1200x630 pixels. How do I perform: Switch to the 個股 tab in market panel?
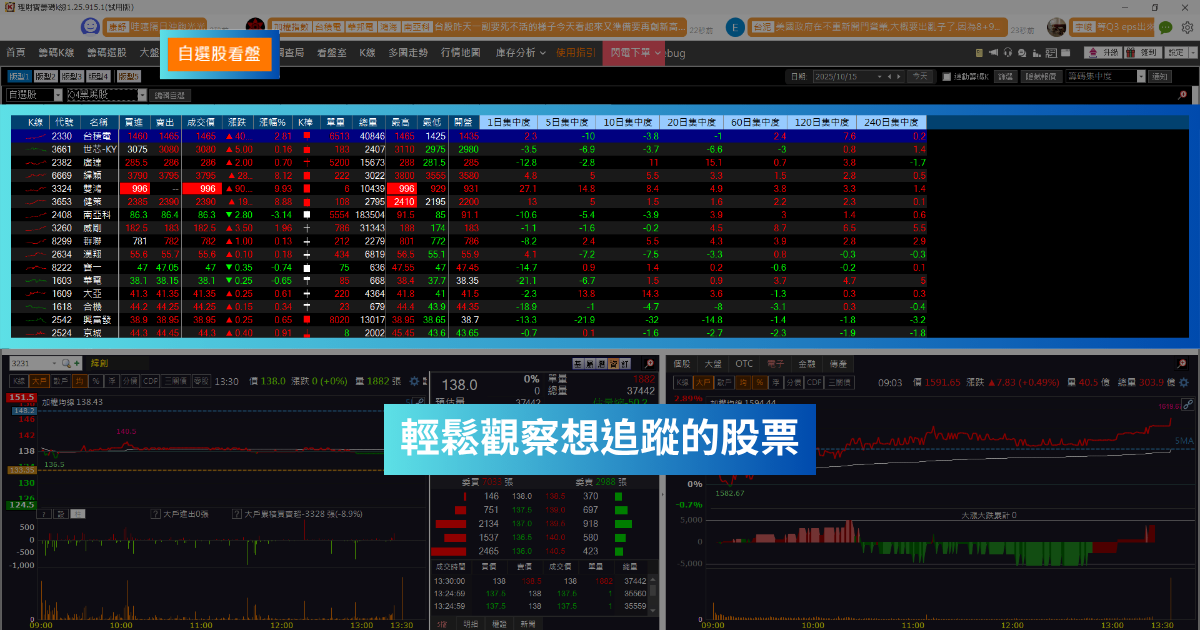point(681,363)
